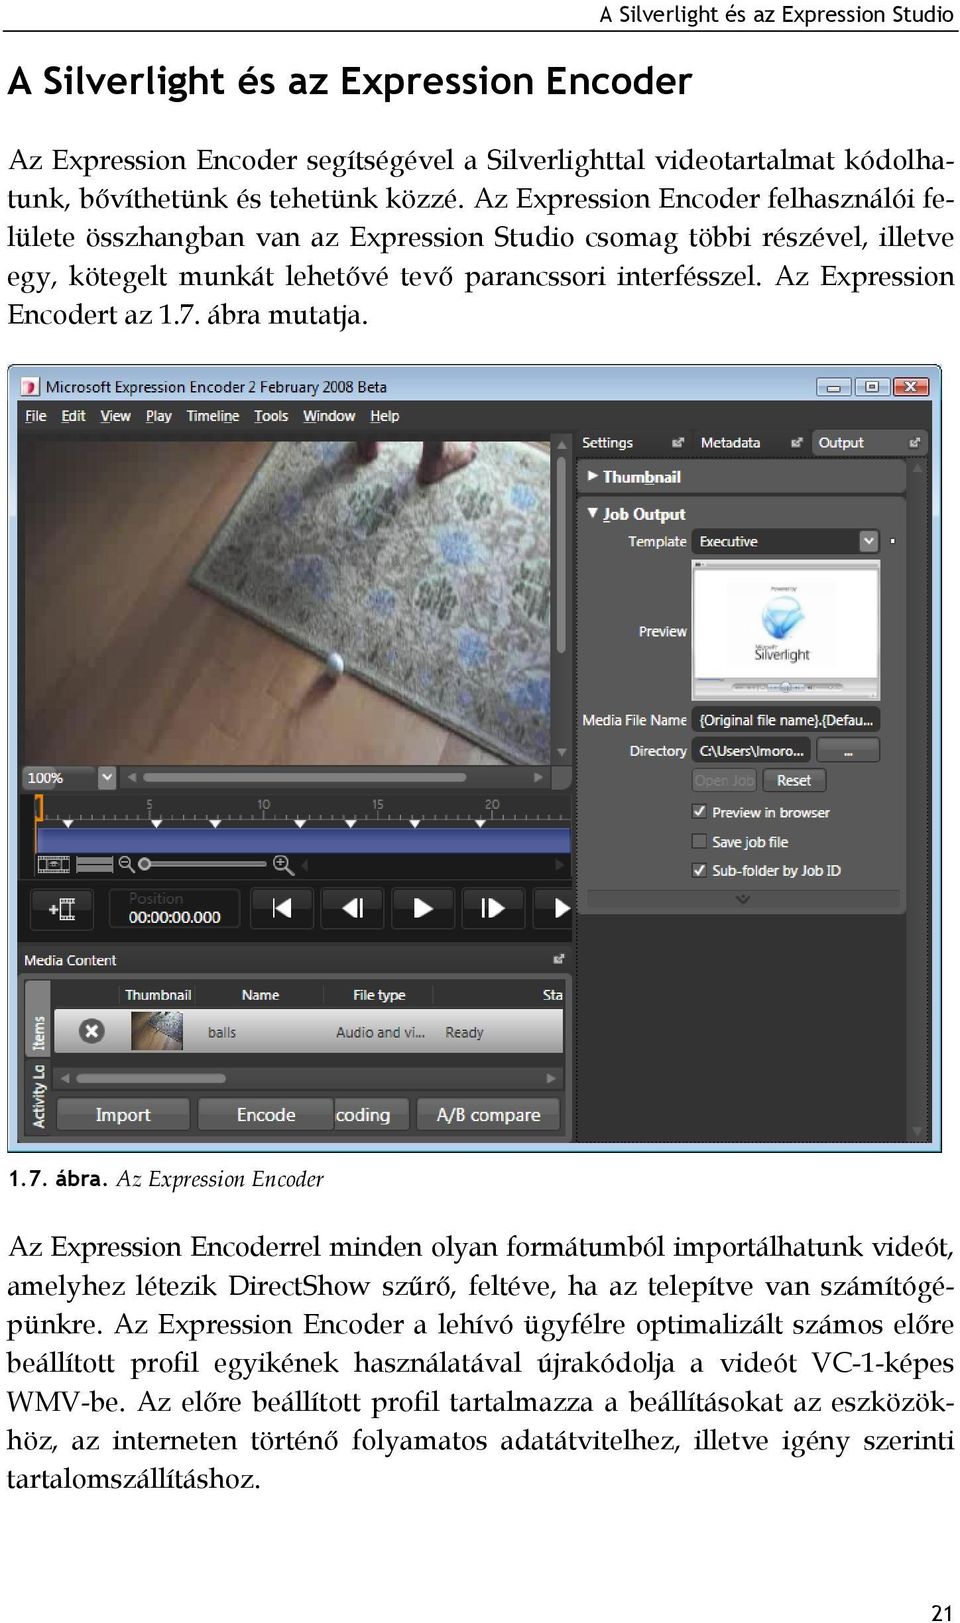
Task: Click timeline zoom-out magnifier
Action: pos(126,864)
